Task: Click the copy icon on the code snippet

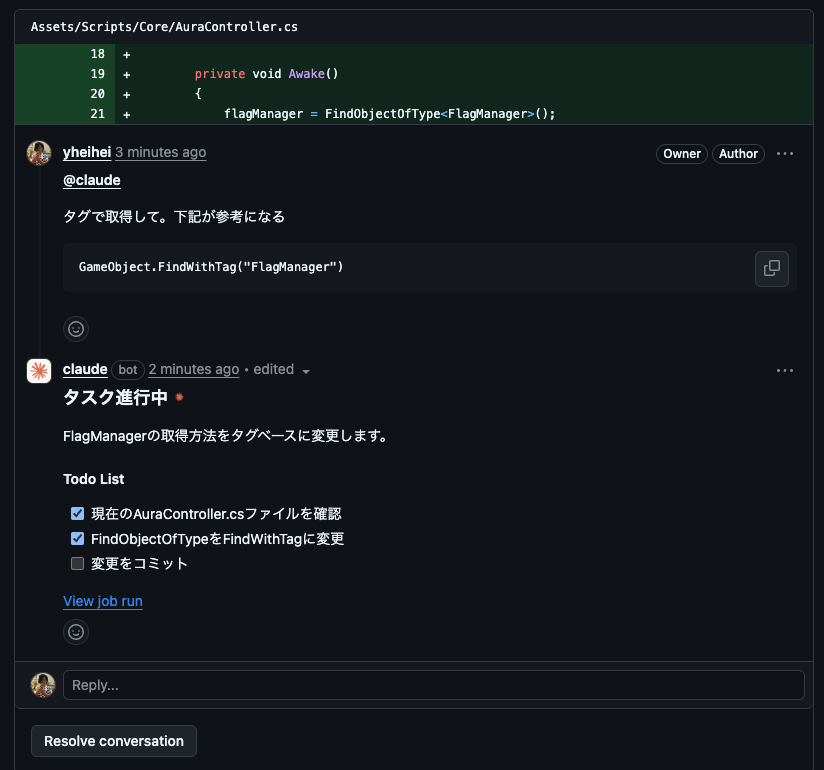Action: 771,268
